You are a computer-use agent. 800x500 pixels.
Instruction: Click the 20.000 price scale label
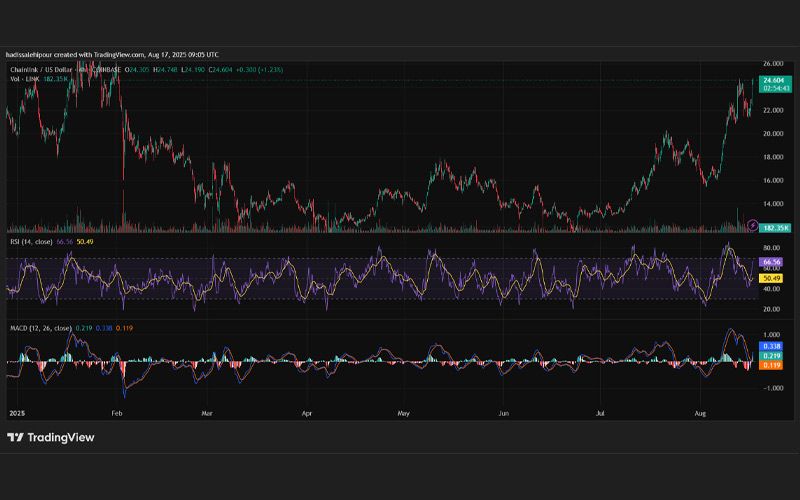[773, 134]
